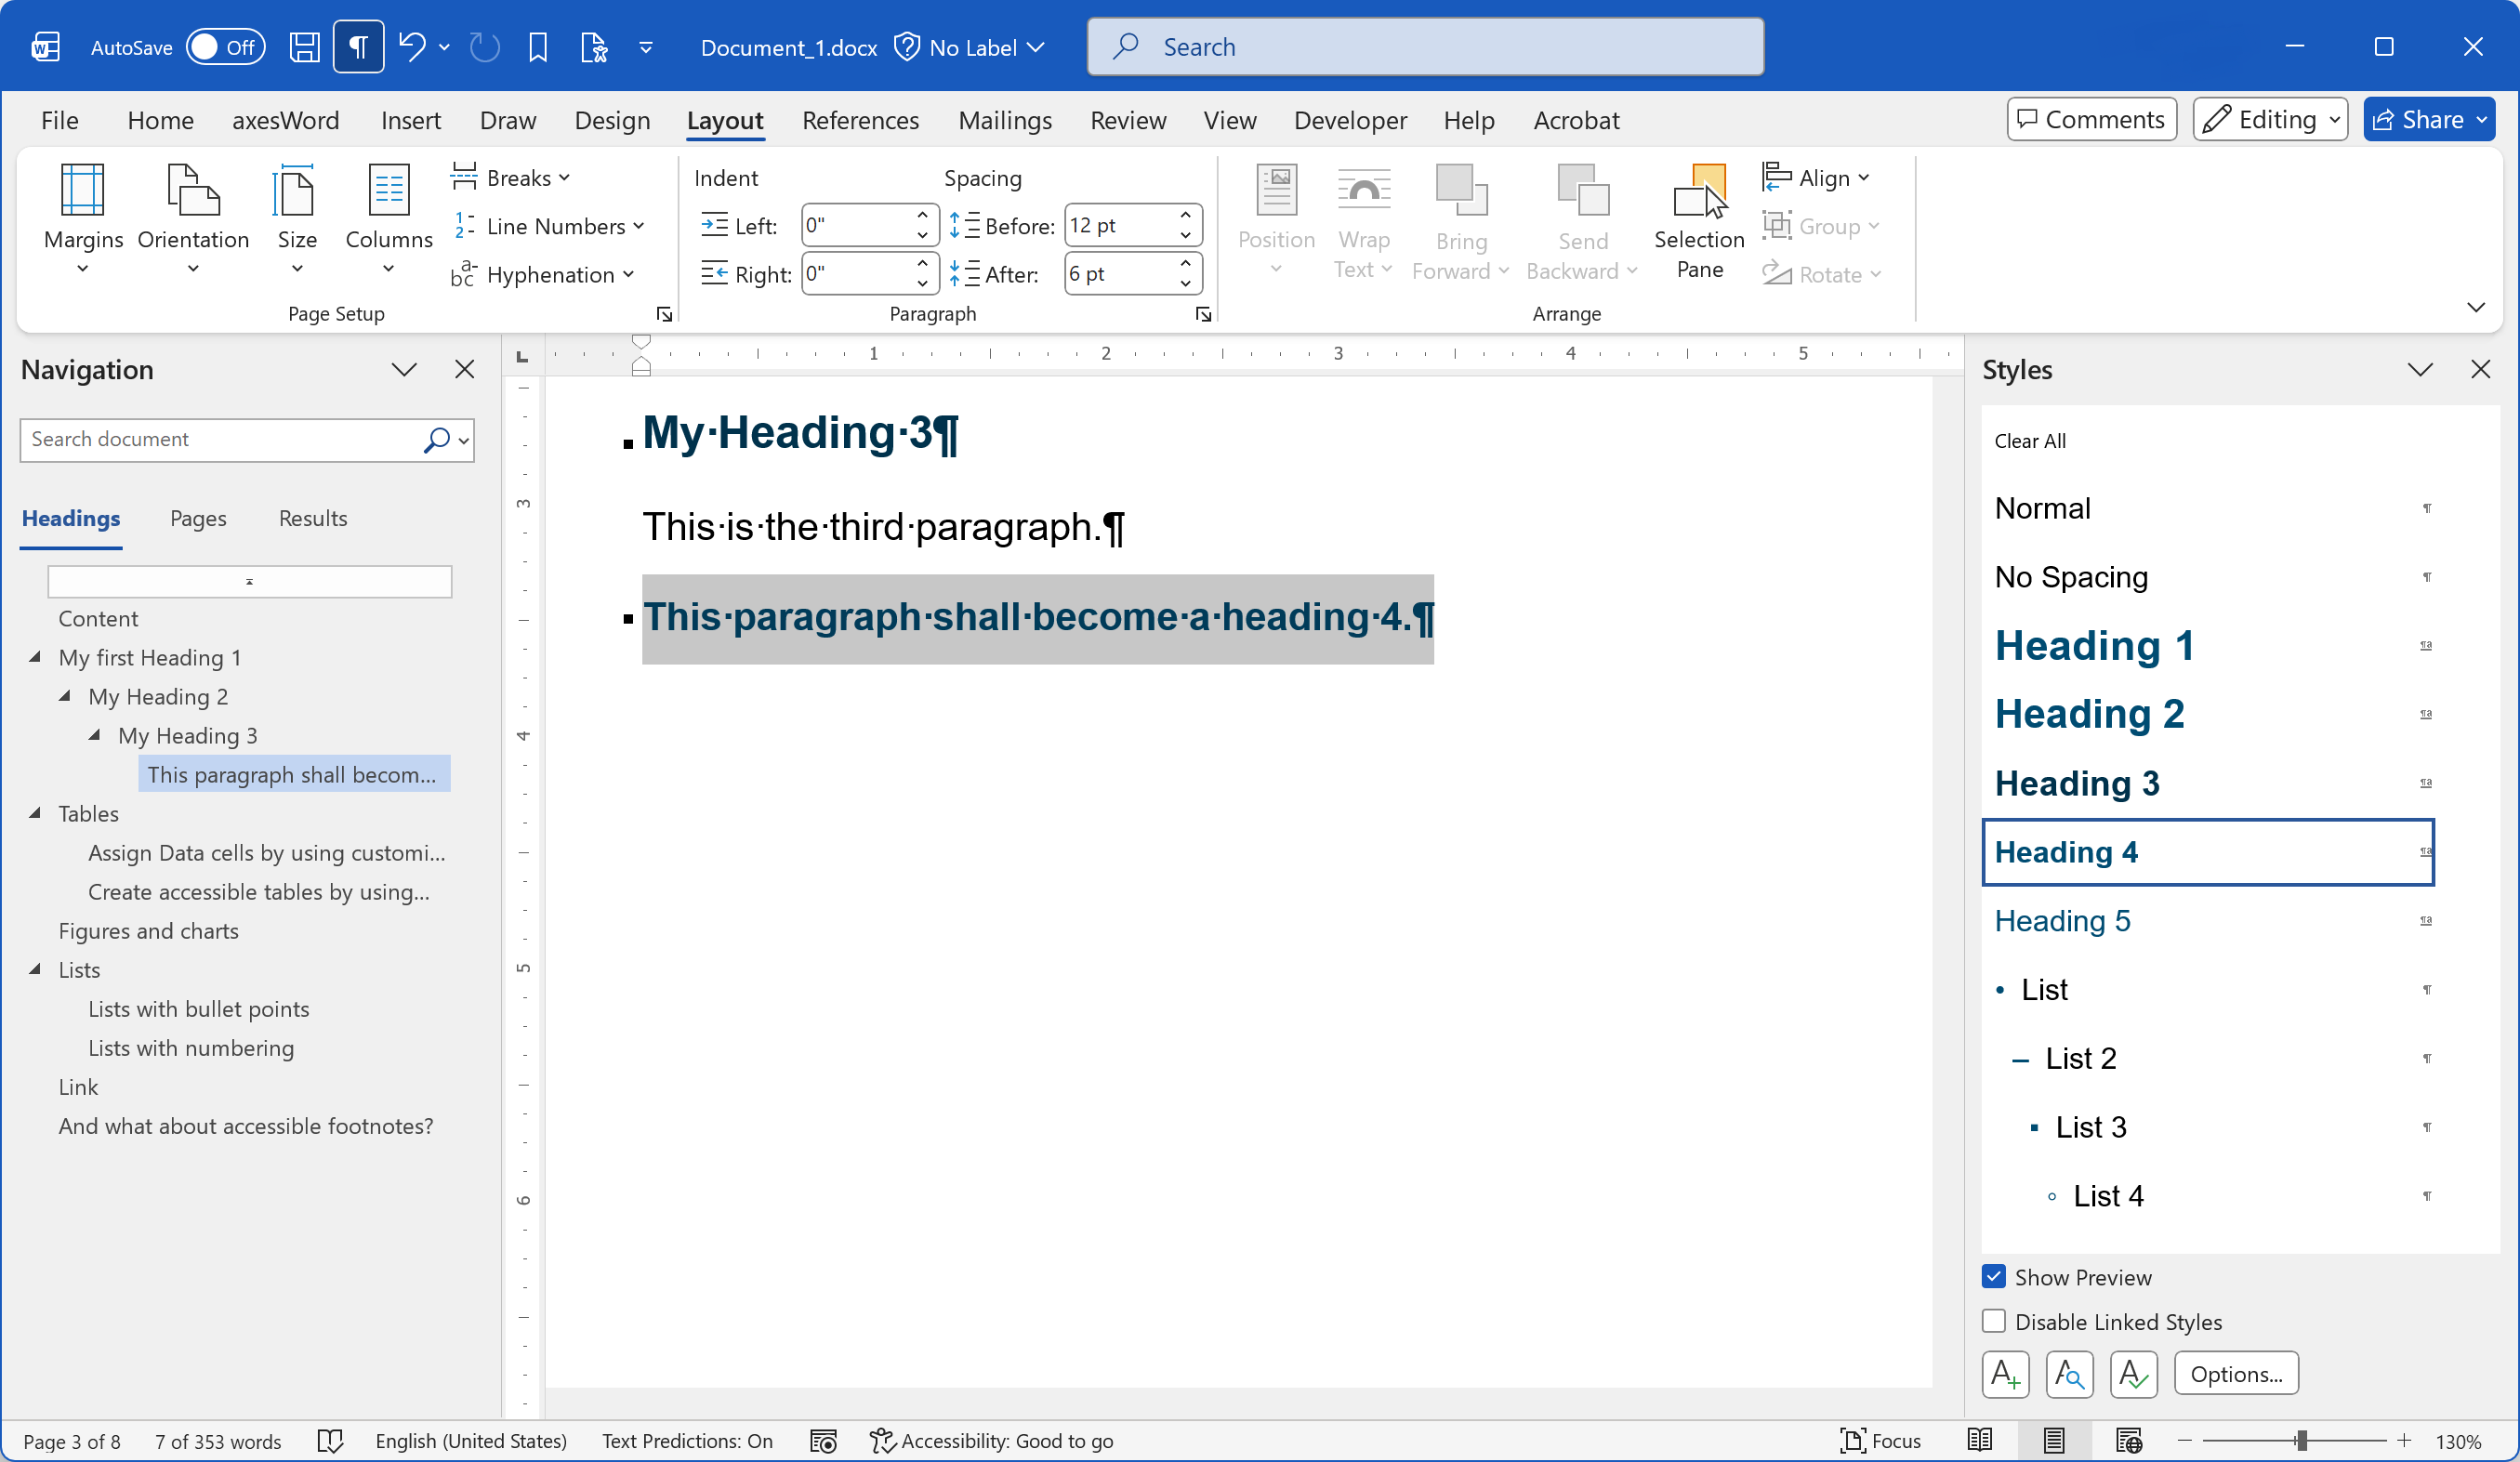Open the Align dropdown
The height and width of the screenshot is (1462, 2520).
click(x=1815, y=178)
